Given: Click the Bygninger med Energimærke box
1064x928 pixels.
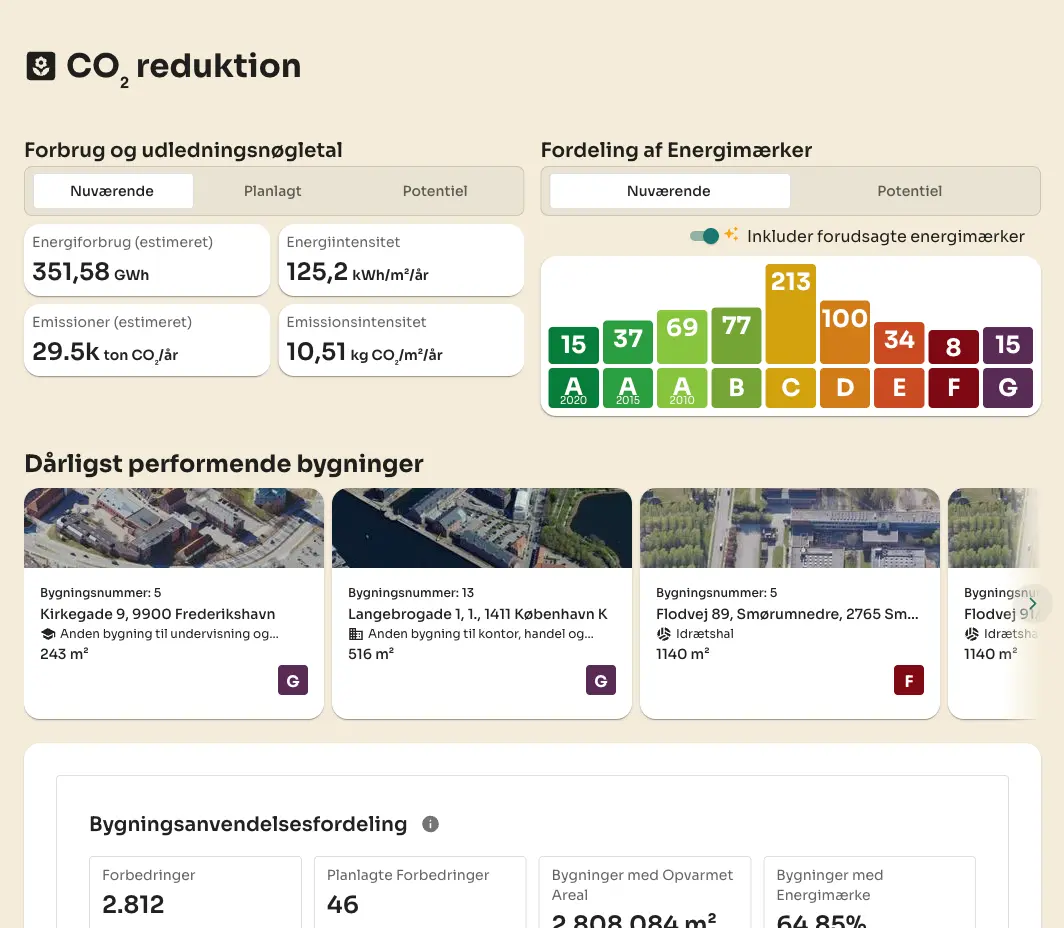Looking at the screenshot, I should click(x=869, y=892).
